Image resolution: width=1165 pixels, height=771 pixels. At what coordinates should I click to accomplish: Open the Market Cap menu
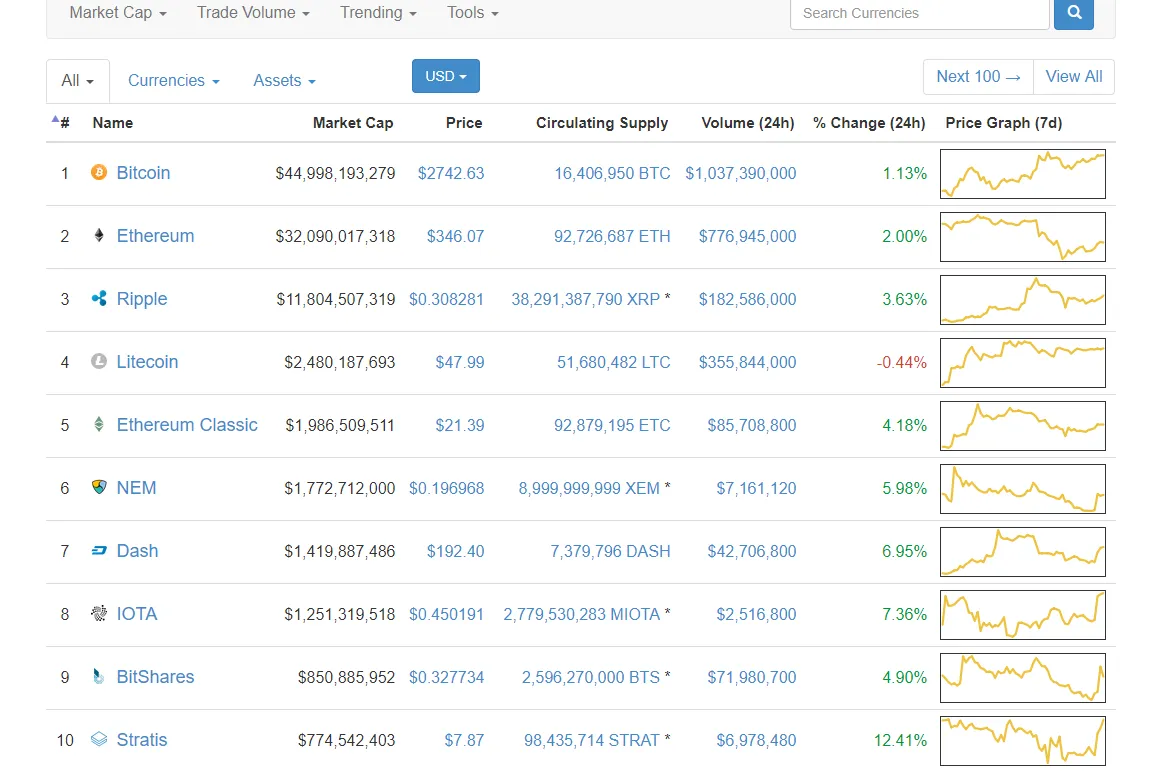(x=117, y=13)
